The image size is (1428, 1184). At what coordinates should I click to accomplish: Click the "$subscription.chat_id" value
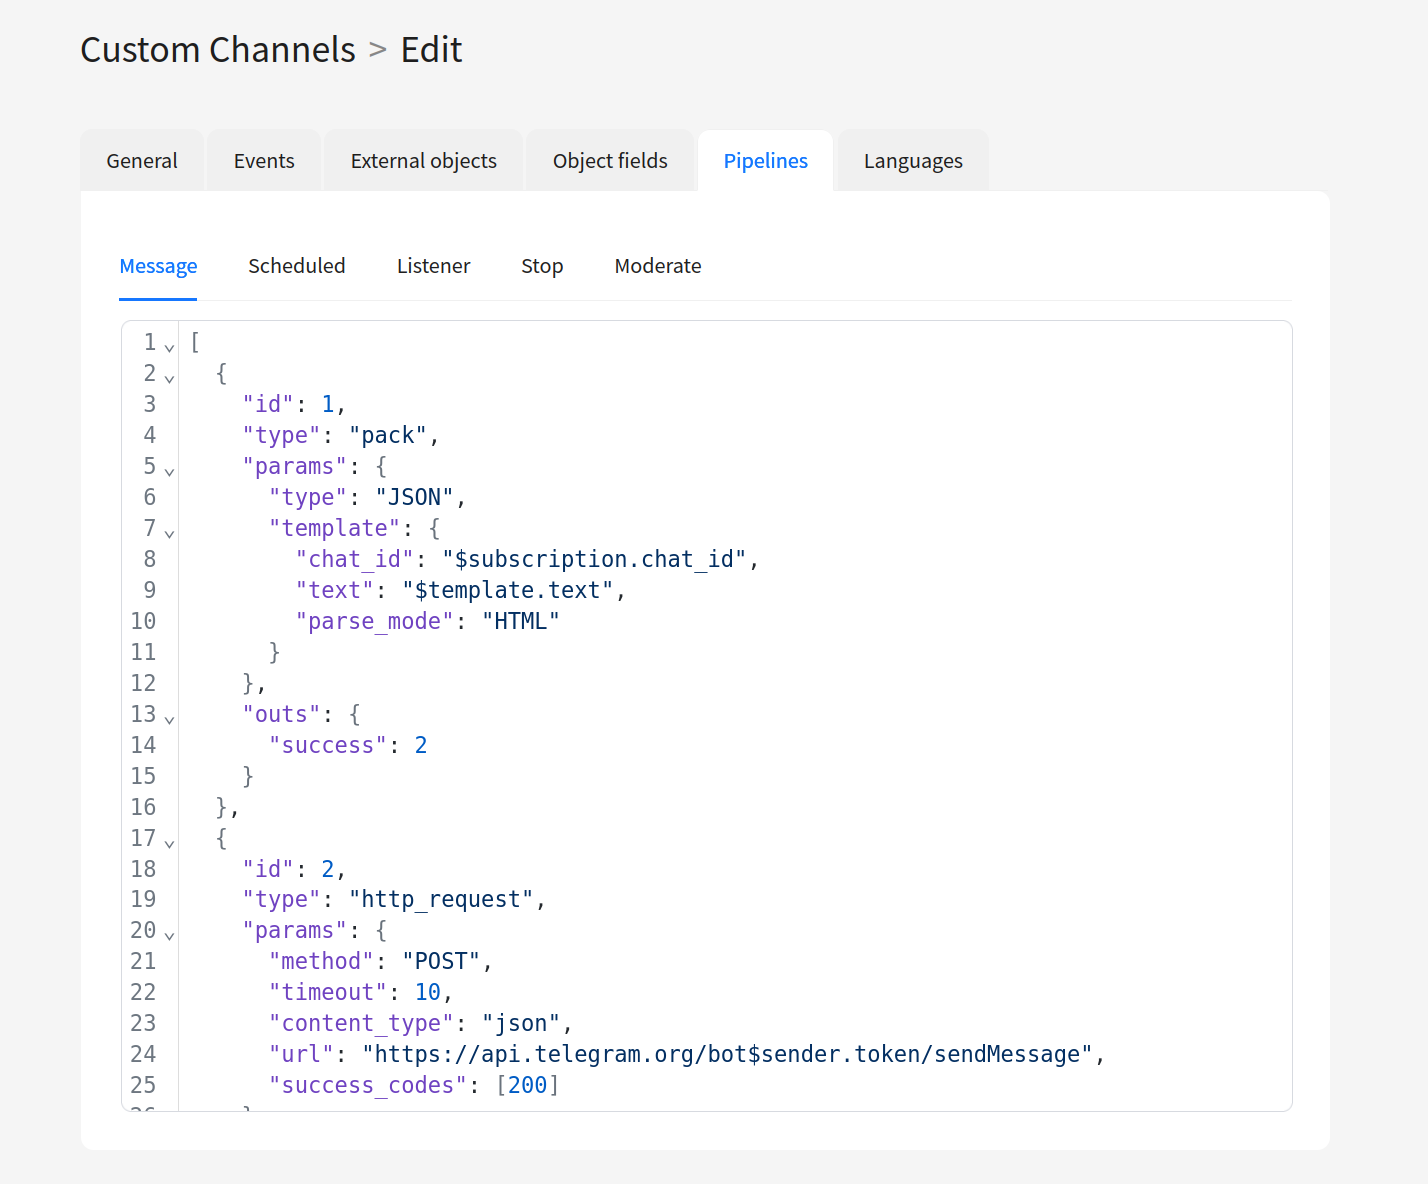[594, 559]
